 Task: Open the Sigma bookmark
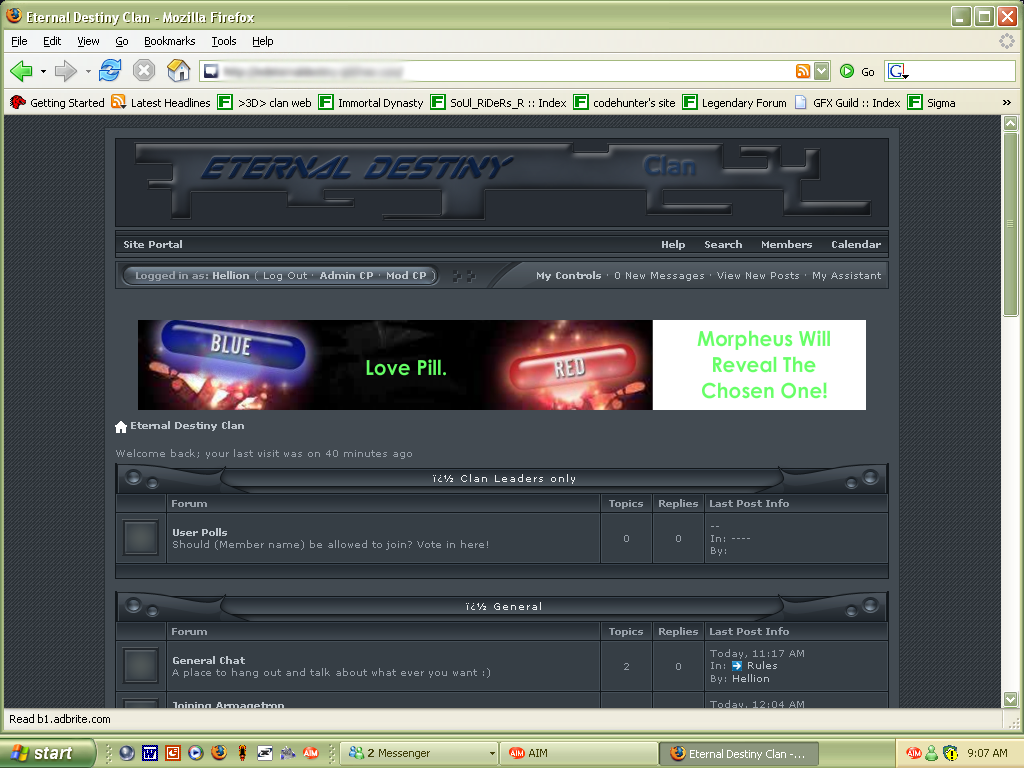pos(932,103)
